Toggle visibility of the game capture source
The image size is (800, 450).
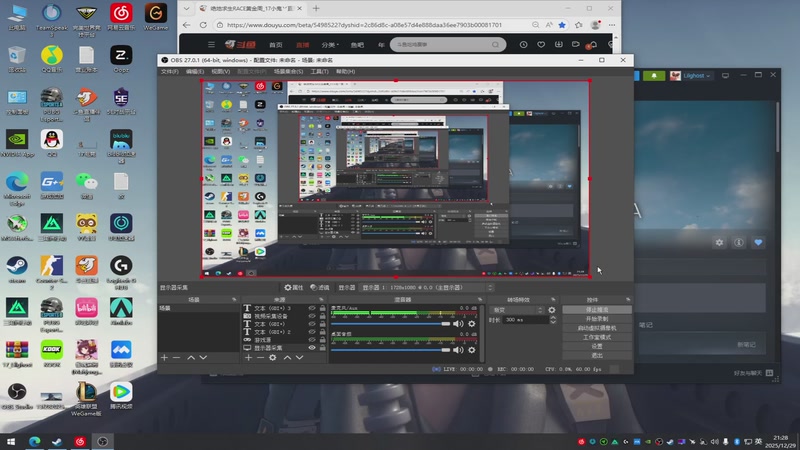click(x=312, y=340)
